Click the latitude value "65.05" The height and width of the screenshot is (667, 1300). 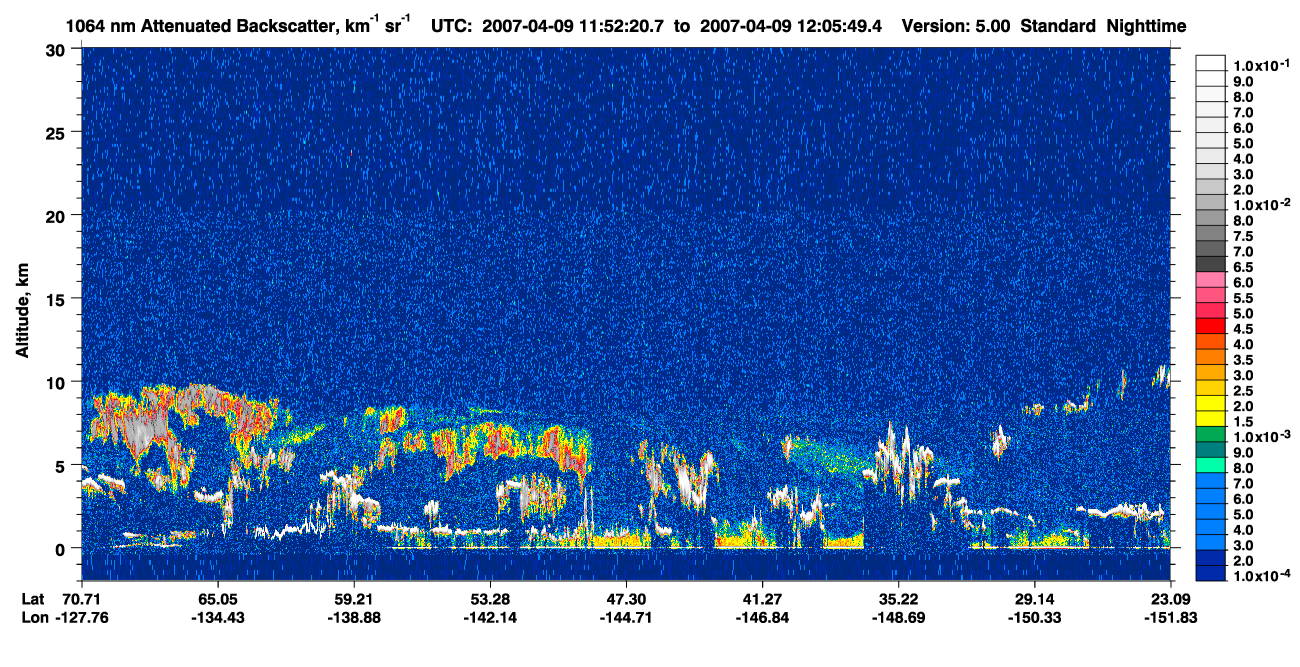[x=217, y=599]
